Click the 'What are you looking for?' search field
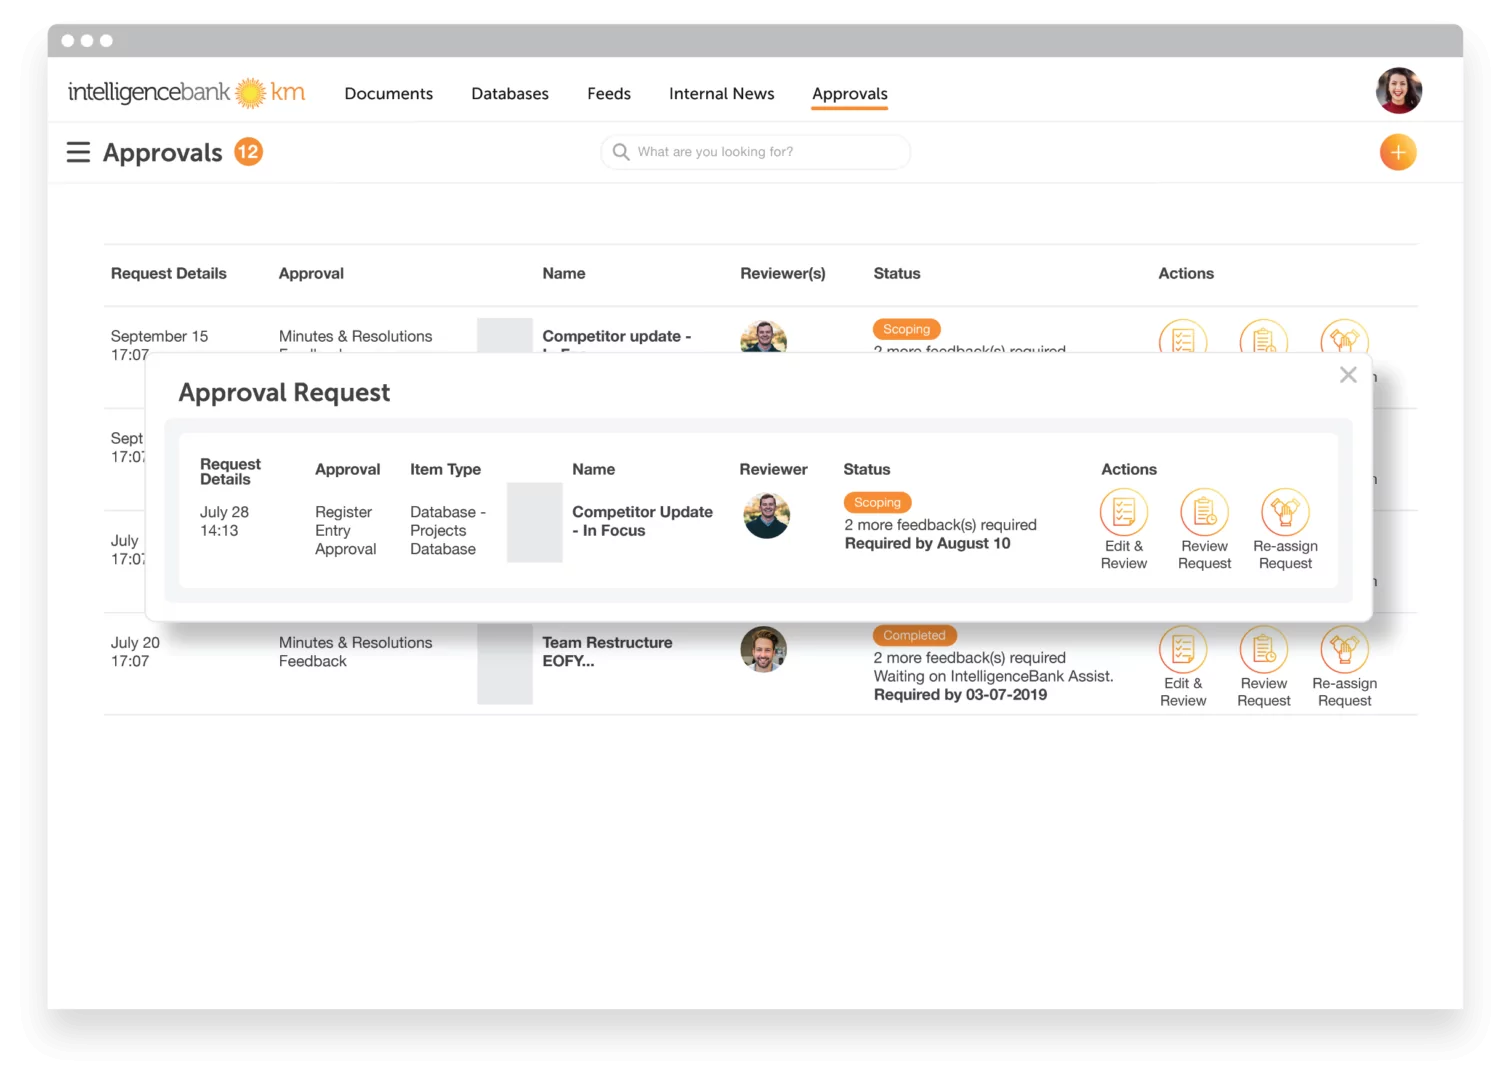 click(755, 152)
